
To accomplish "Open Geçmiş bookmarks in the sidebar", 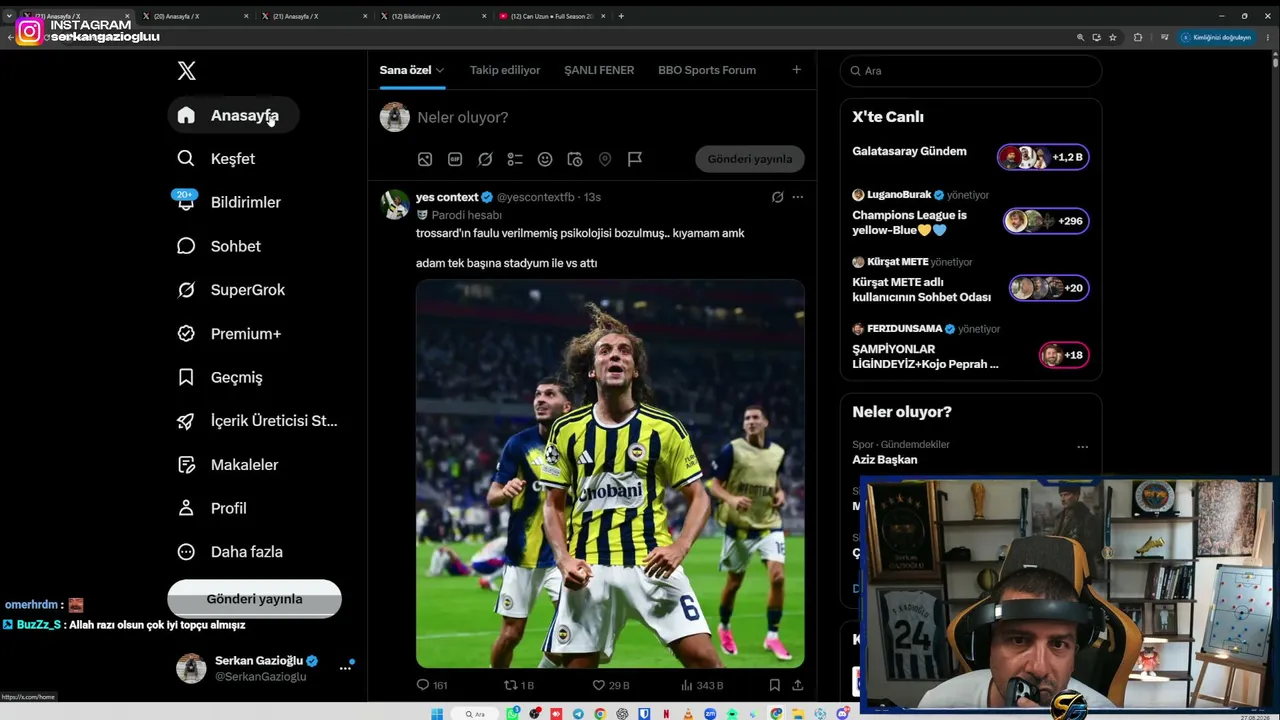I will pos(220,377).
